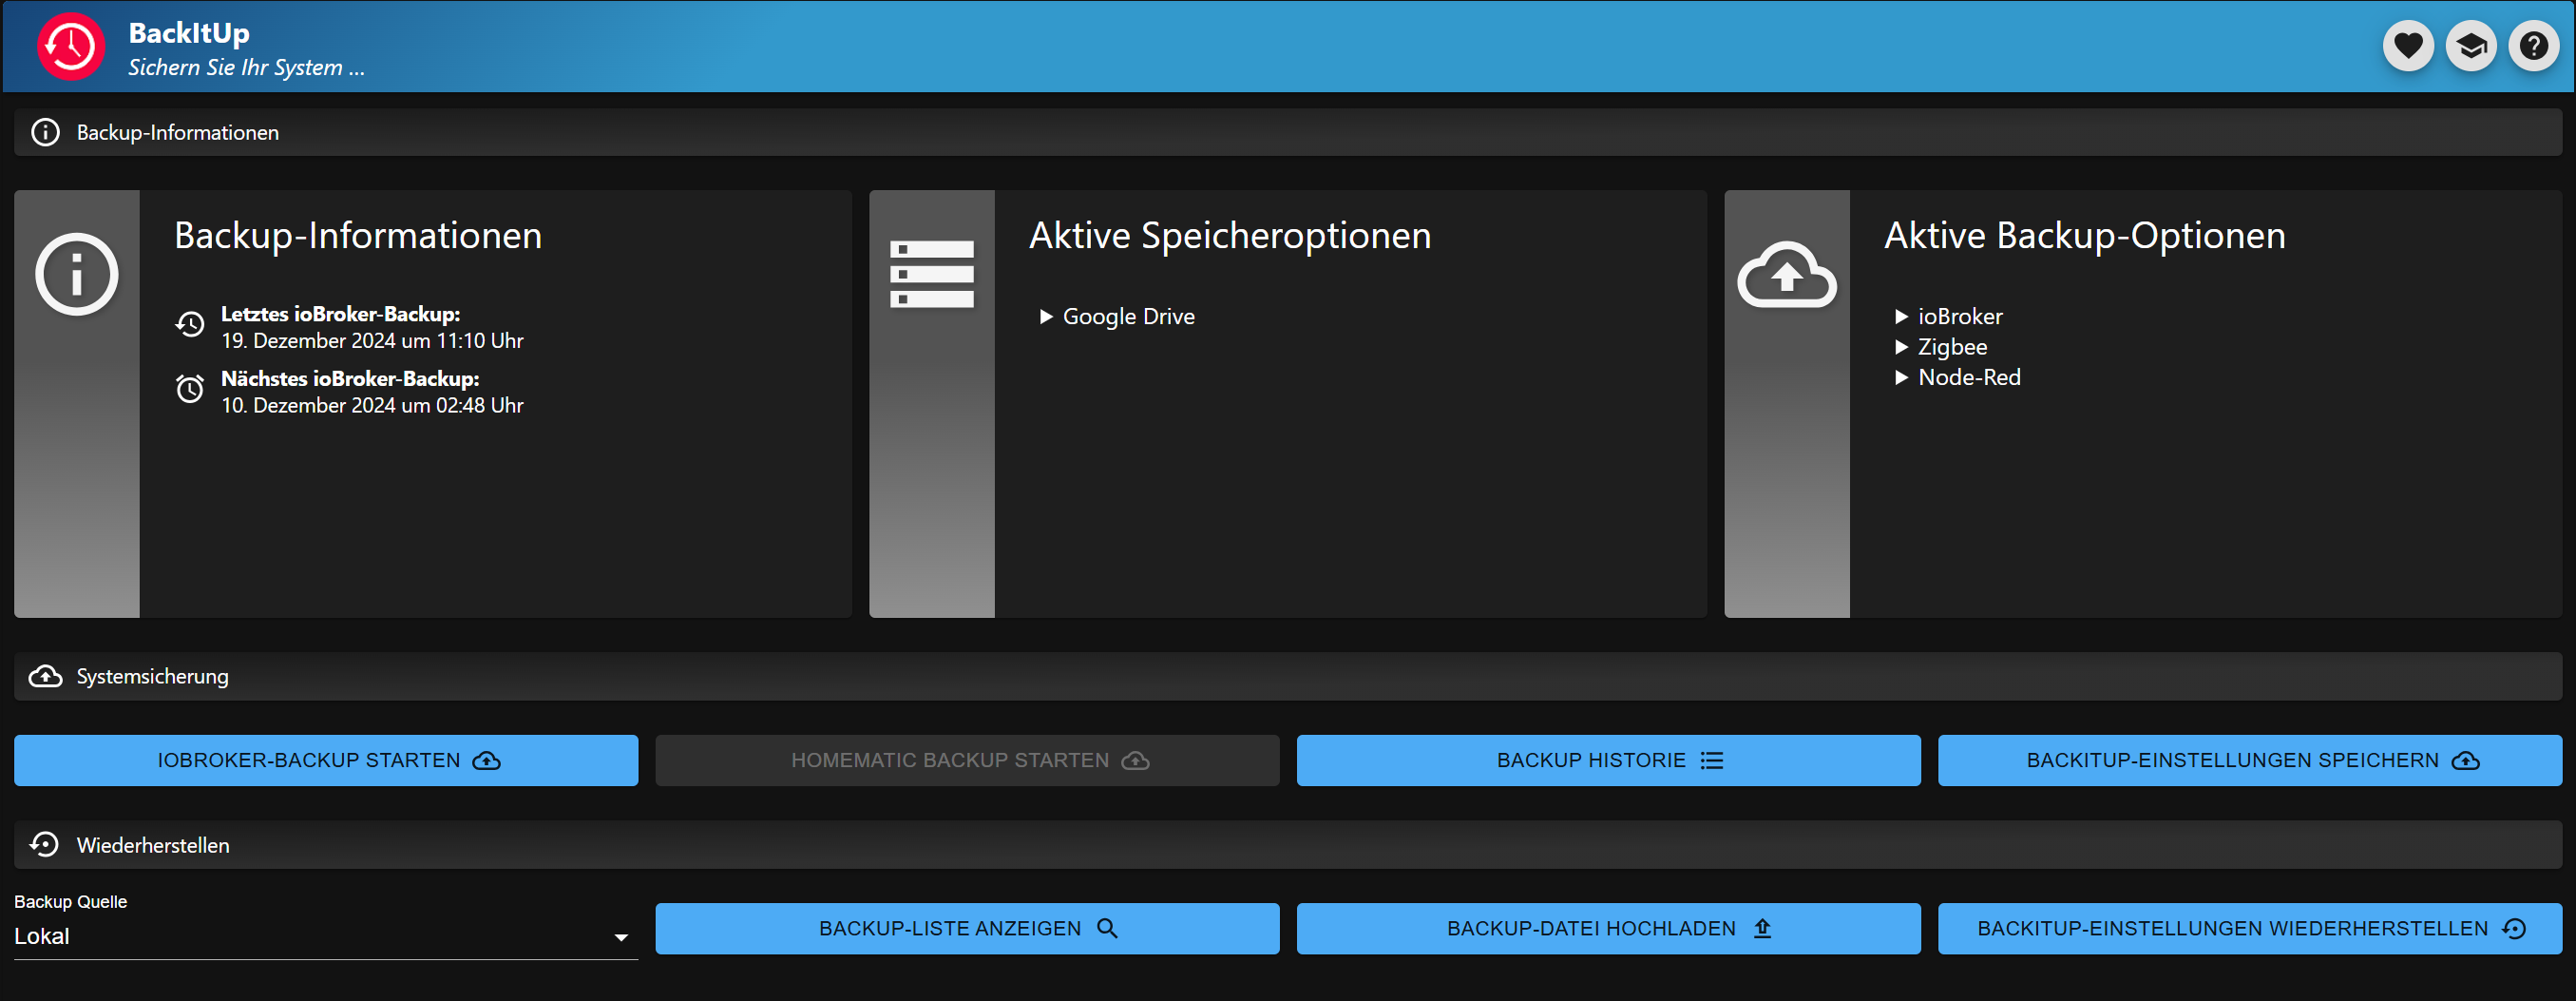Click the storage server icon on Speicheroptionen card
Viewport: 2576px width, 1001px height.
pos(932,274)
